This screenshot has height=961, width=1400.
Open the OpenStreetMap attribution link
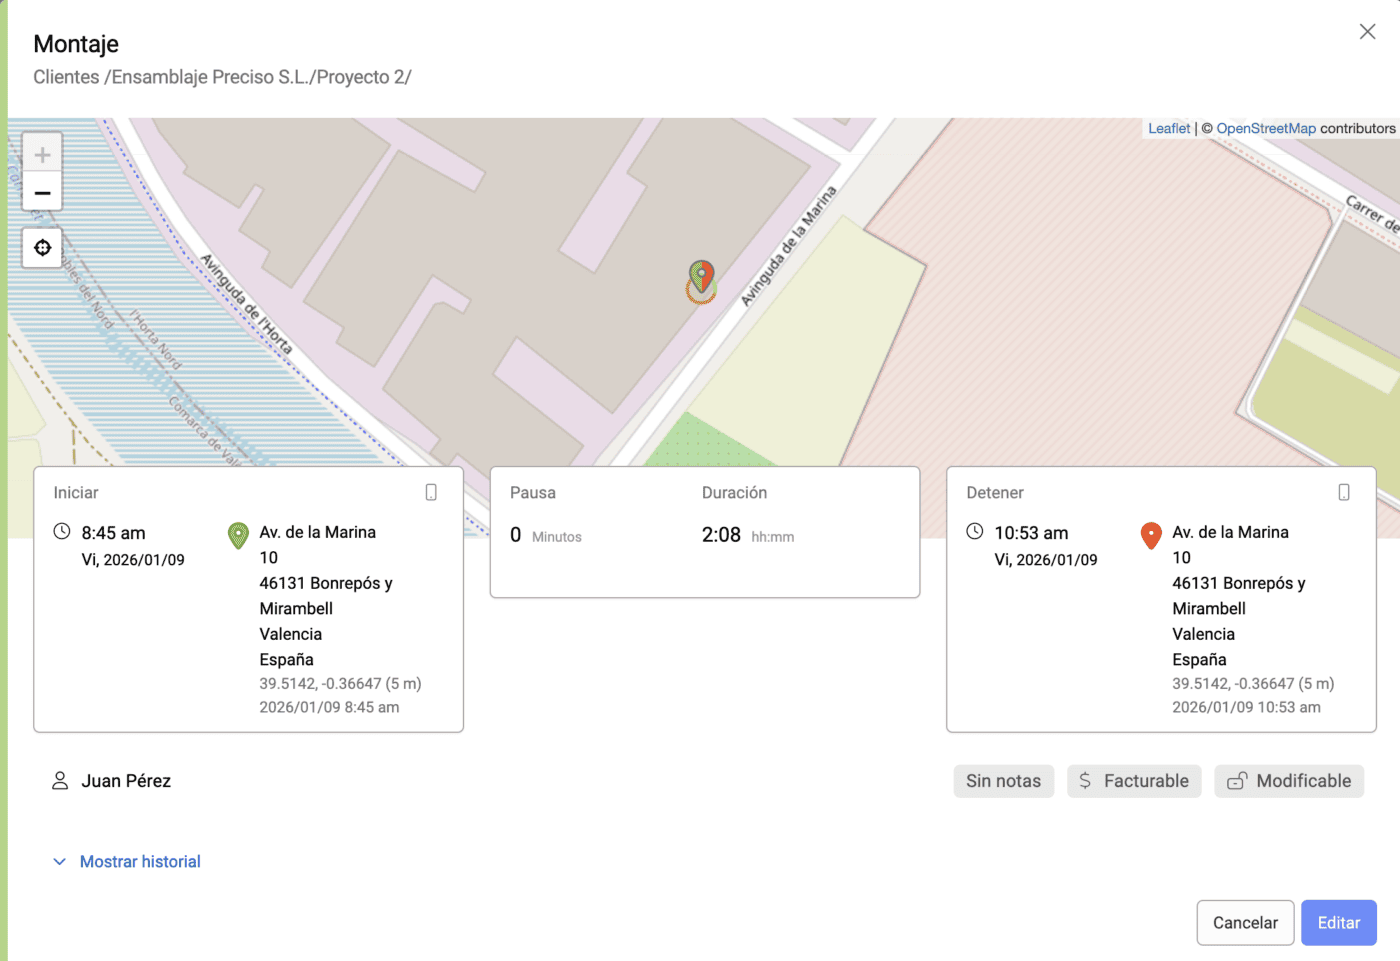(x=1265, y=128)
